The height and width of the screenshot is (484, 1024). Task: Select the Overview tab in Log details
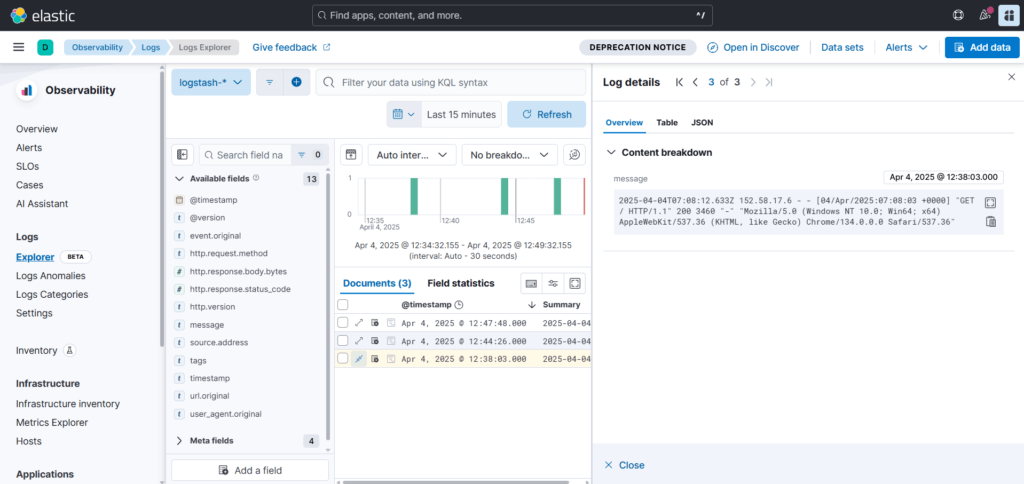pos(624,122)
